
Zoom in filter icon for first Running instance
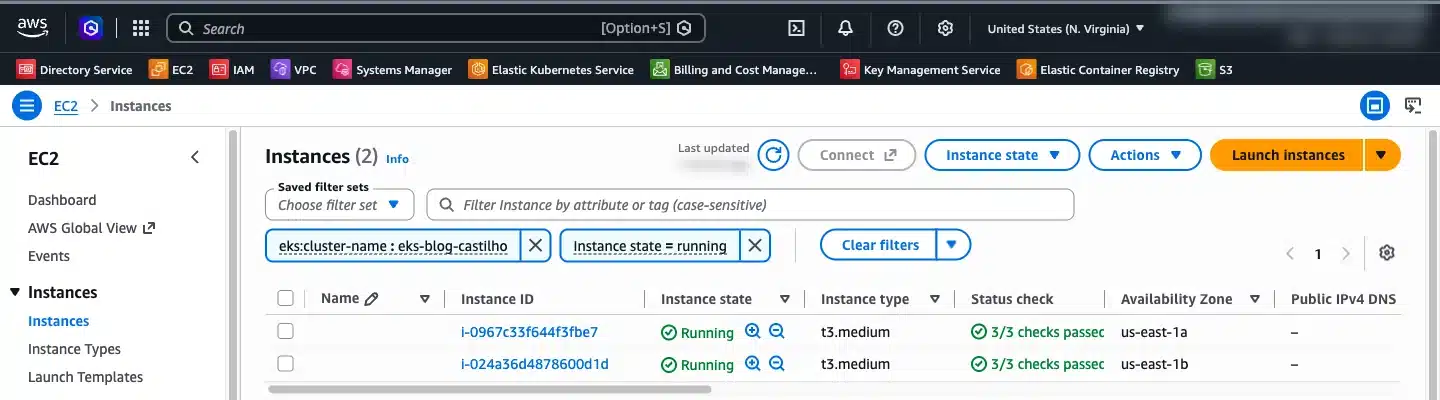coord(753,332)
